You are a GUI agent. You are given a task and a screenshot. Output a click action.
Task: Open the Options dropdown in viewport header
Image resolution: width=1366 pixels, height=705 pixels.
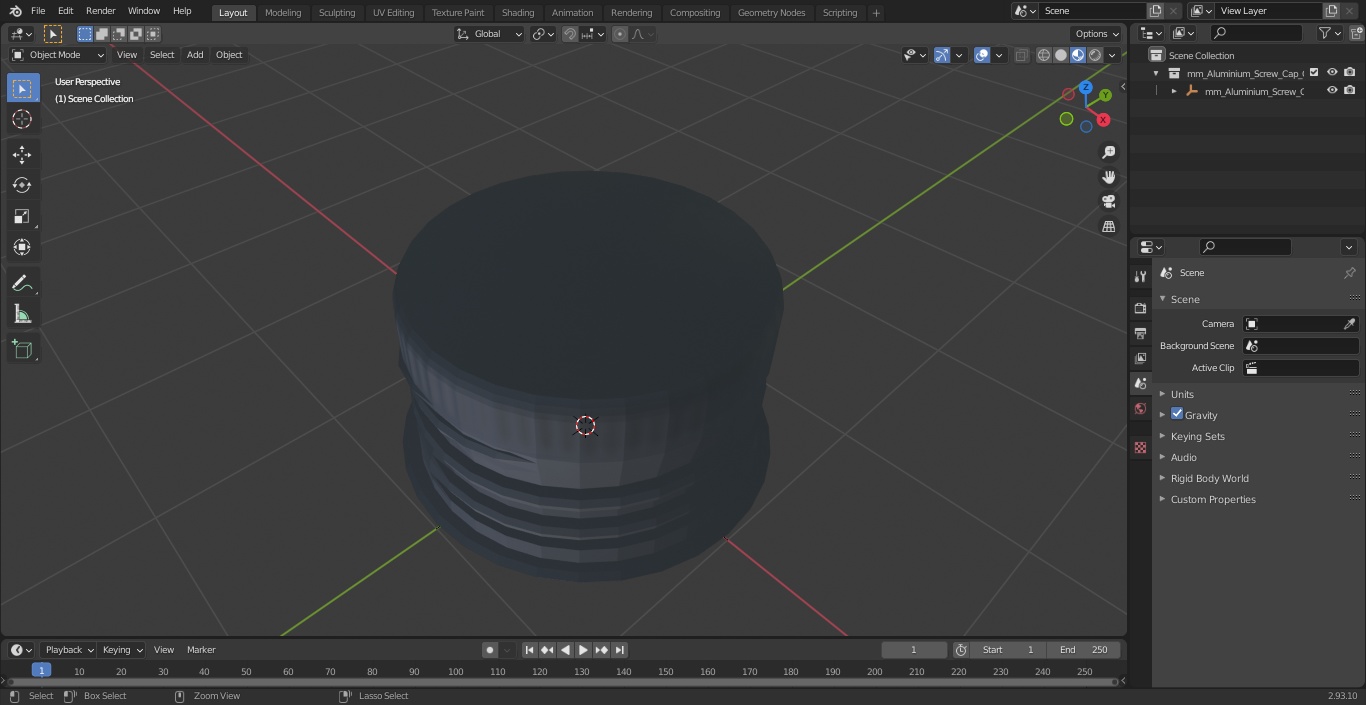[1097, 34]
